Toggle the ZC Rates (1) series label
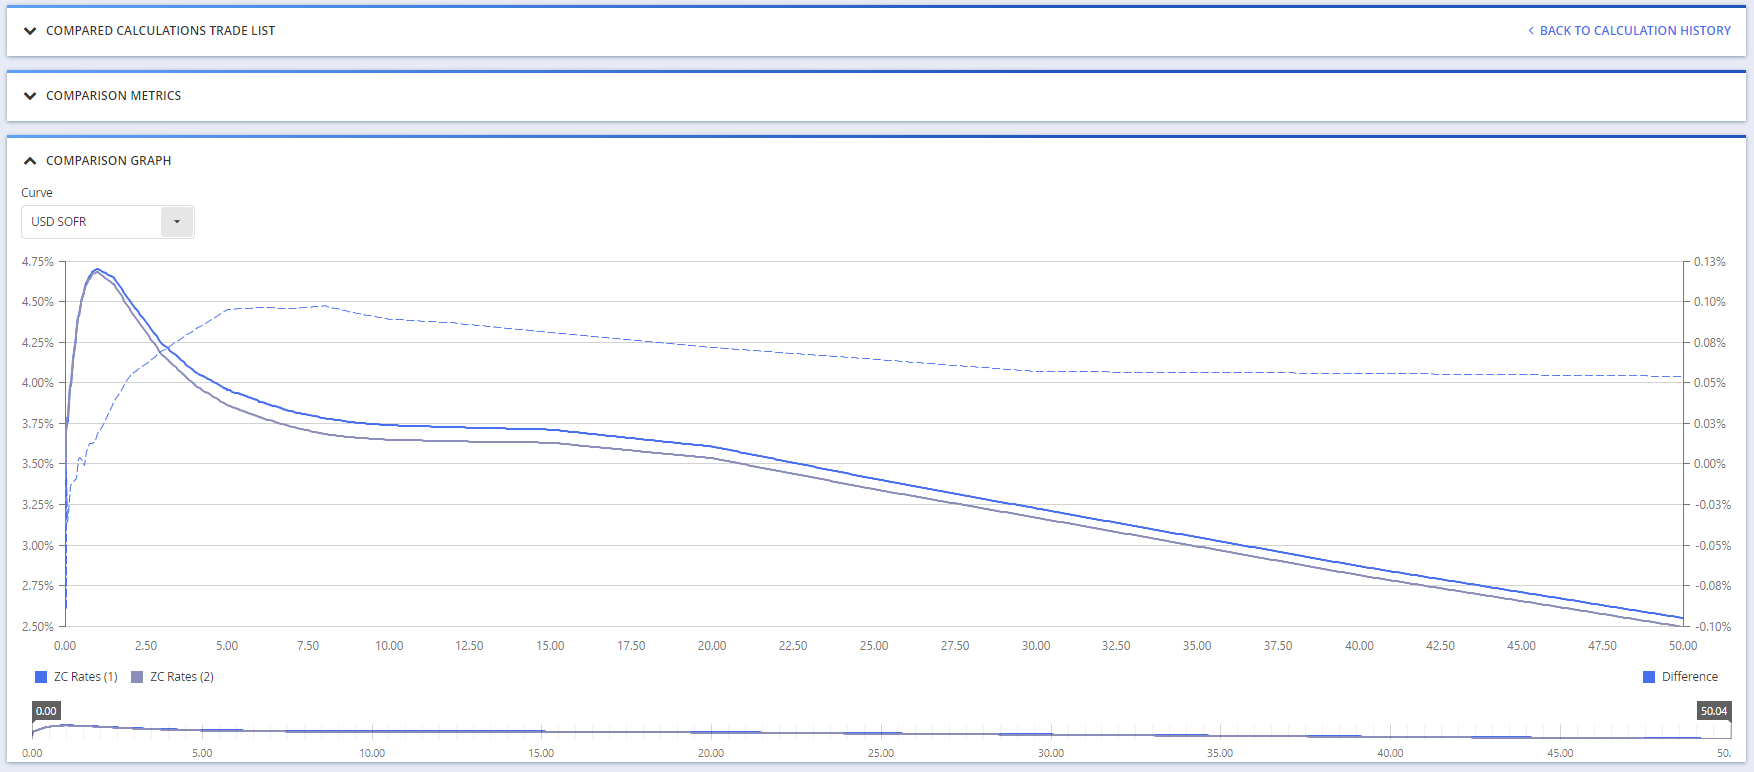This screenshot has height=772, width=1754. click(x=85, y=677)
